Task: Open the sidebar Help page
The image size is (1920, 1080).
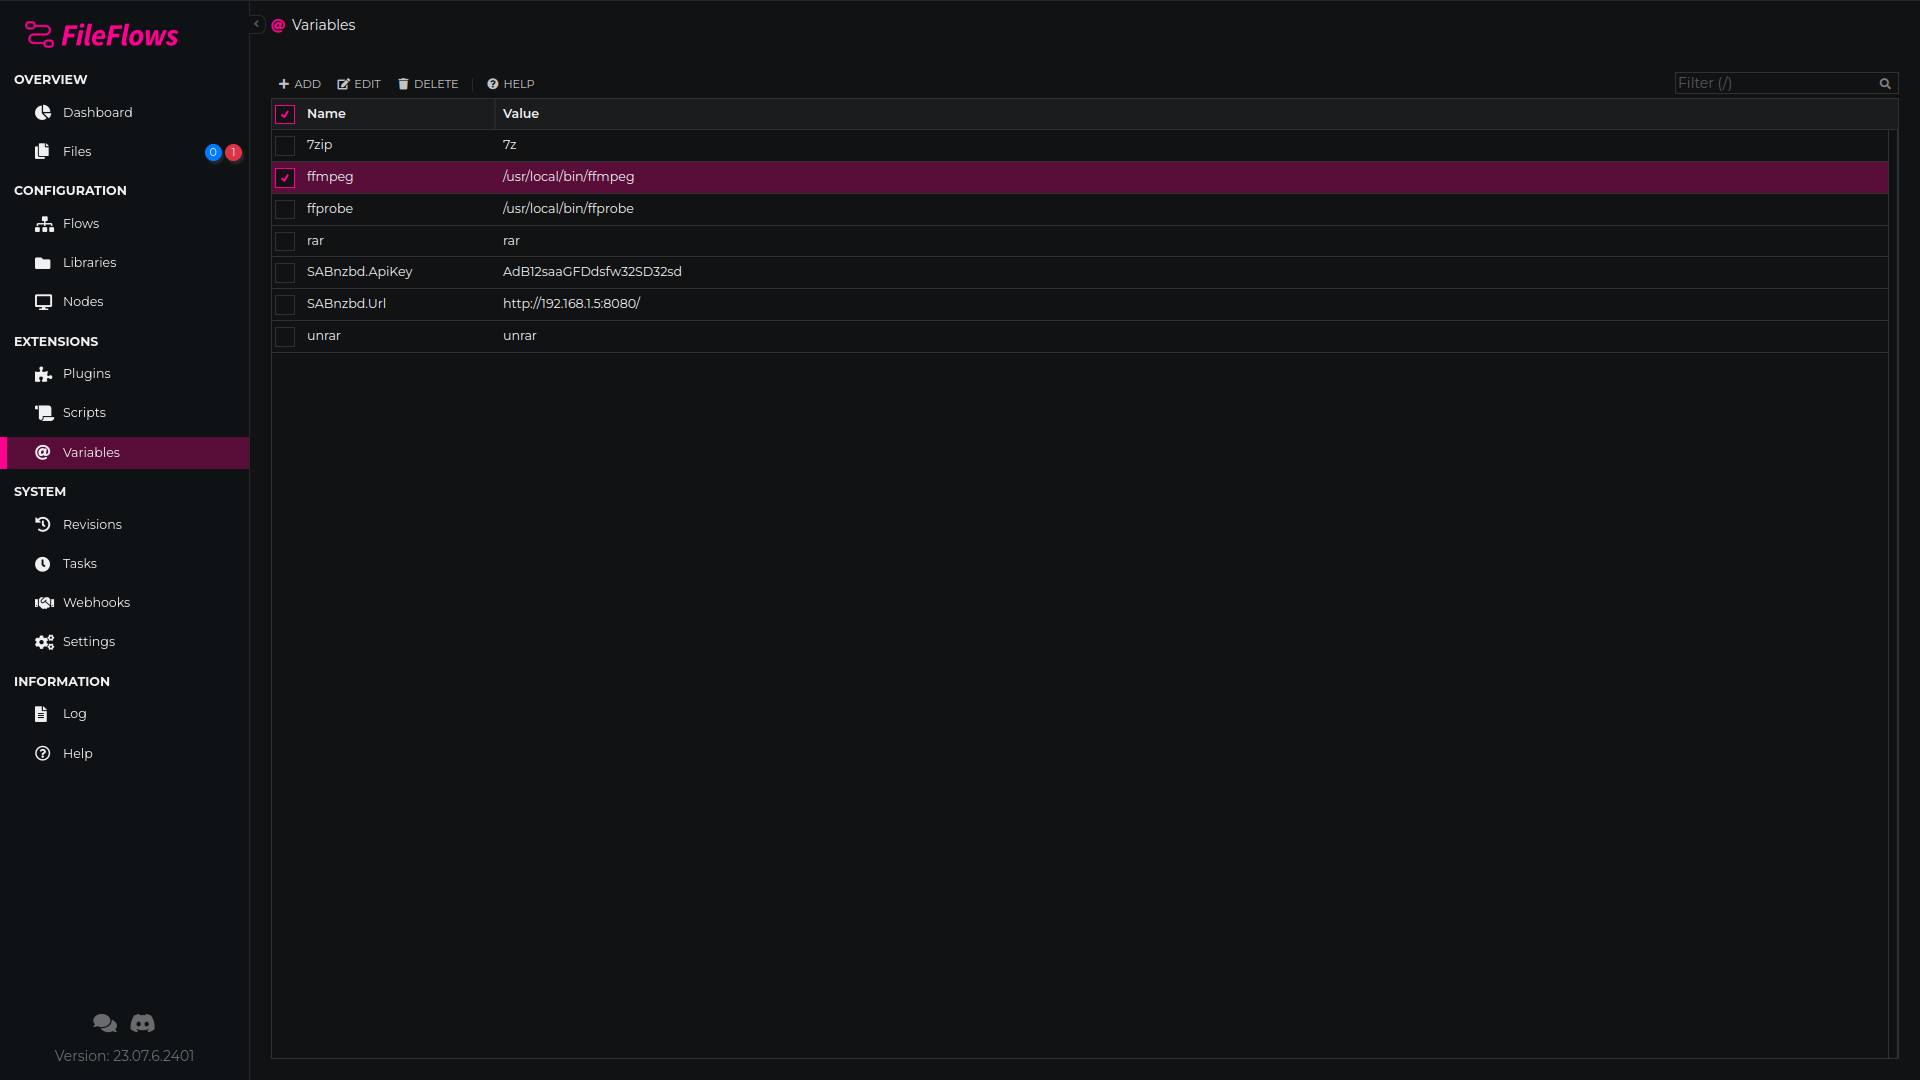Action: point(77,753)
